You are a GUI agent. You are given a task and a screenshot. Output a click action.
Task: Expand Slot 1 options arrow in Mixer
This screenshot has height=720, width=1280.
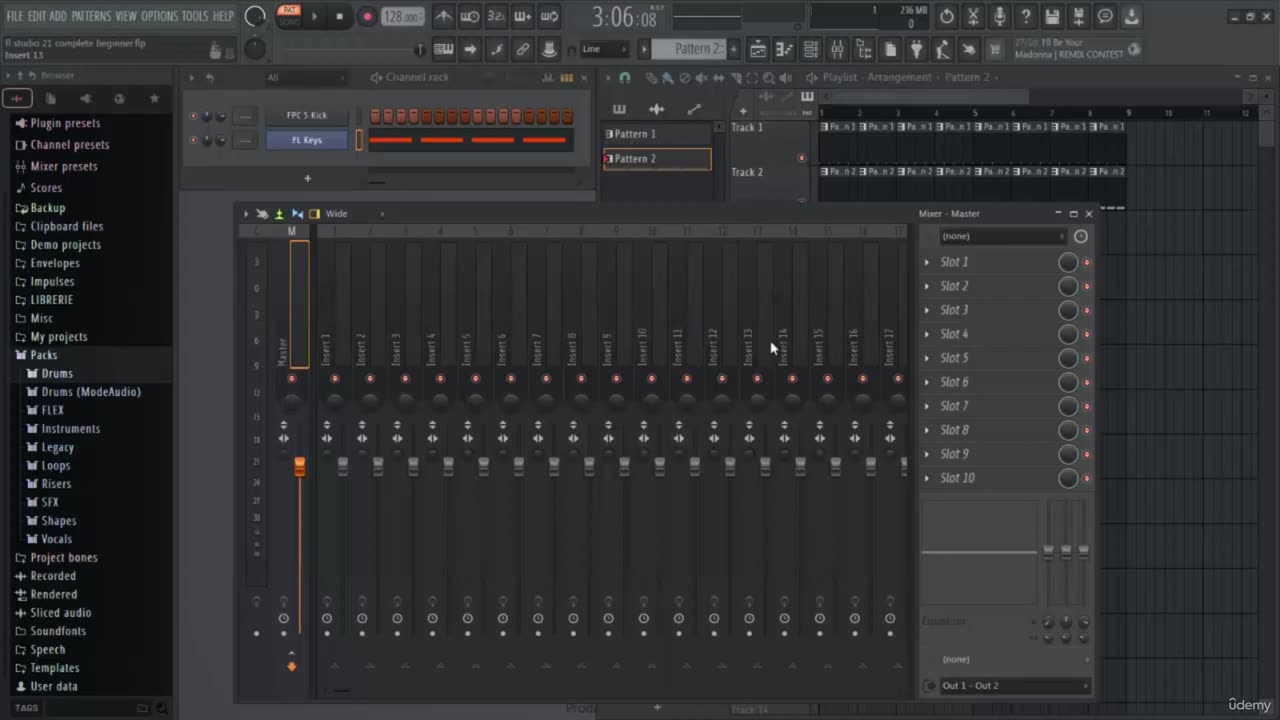(x=927, y=262)
